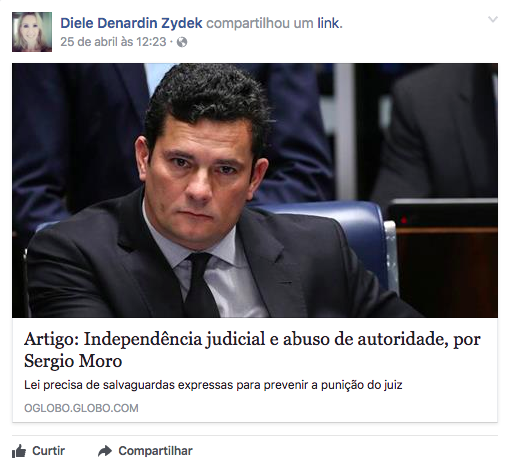
Task: Open Diele Denardin Zydek's profile picture
Action: click(x=32, y=32)
